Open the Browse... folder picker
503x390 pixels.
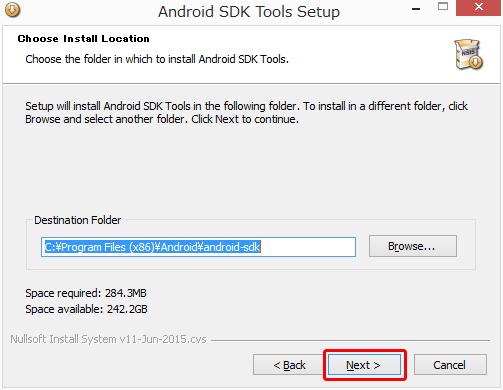(x=413, y=246)
